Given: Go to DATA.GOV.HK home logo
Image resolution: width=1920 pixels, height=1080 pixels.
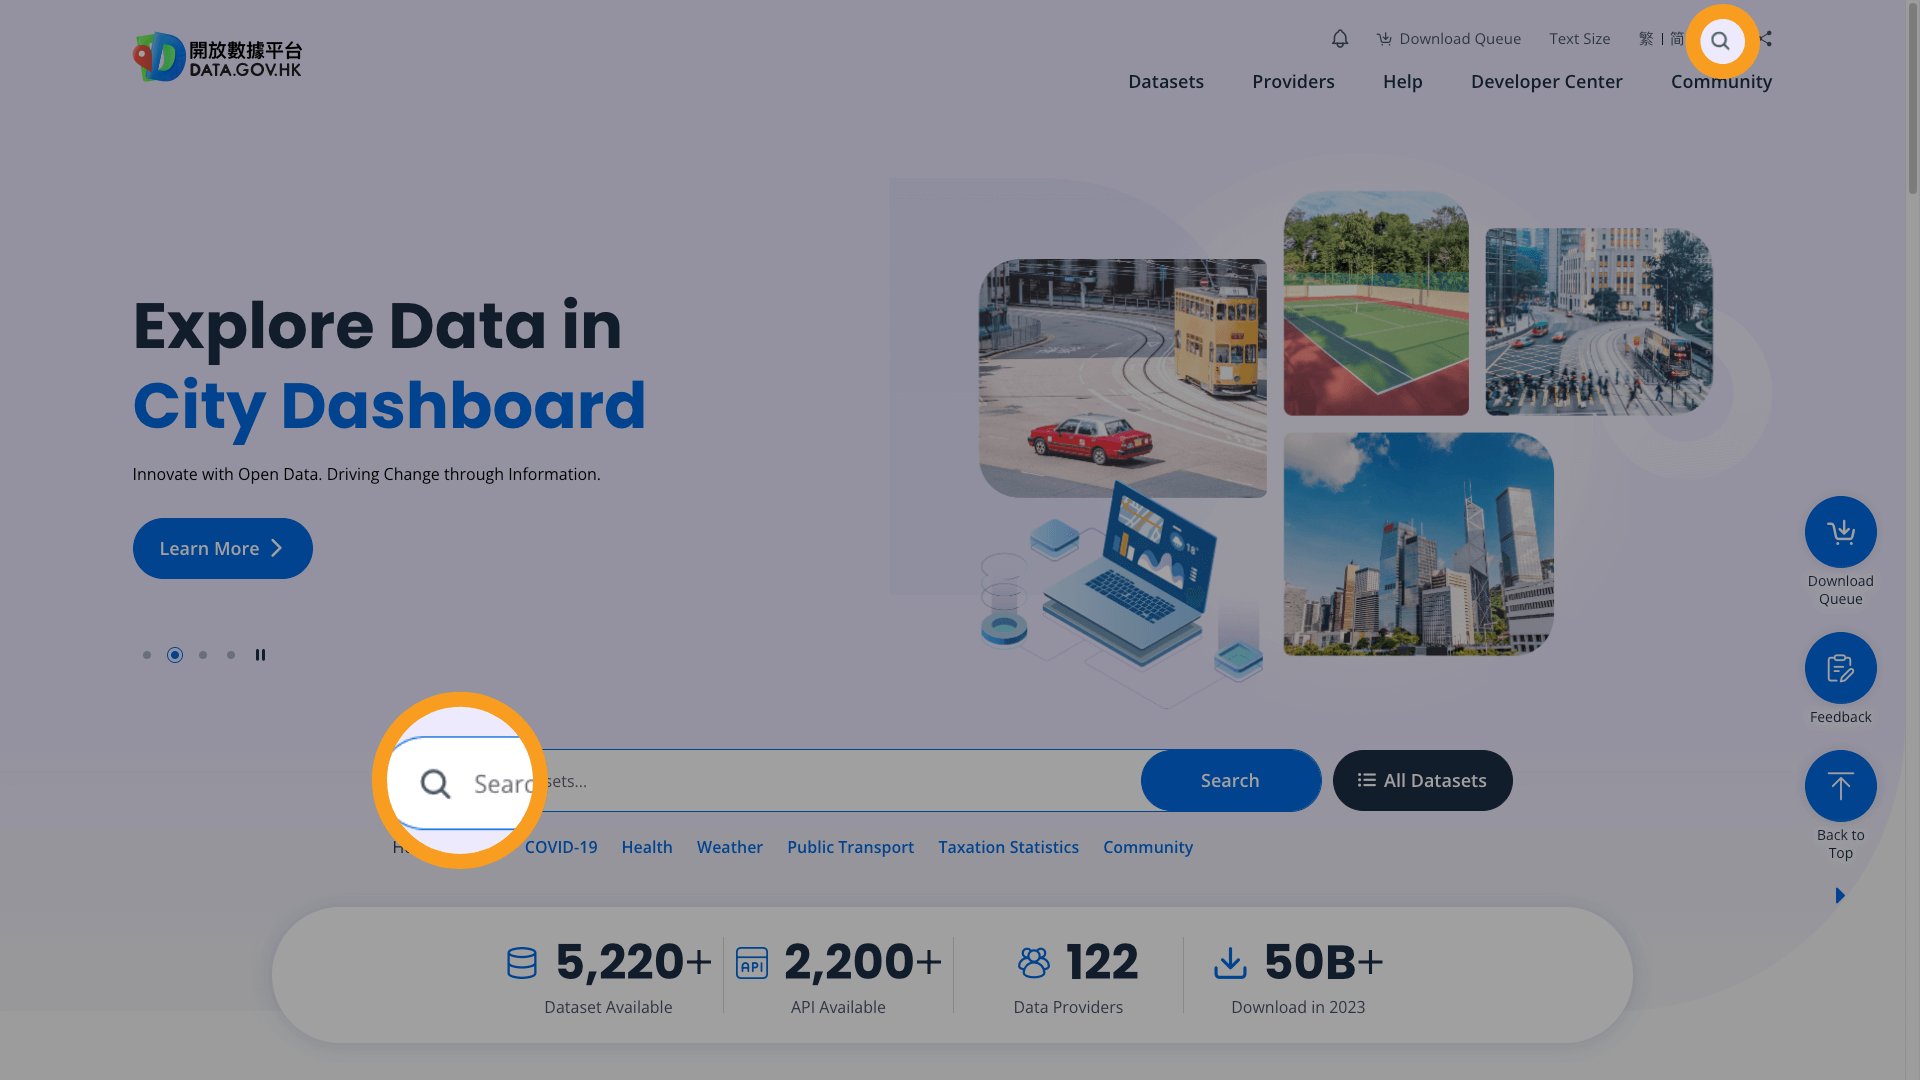Looking at the screenshot, I should [217, 57].
